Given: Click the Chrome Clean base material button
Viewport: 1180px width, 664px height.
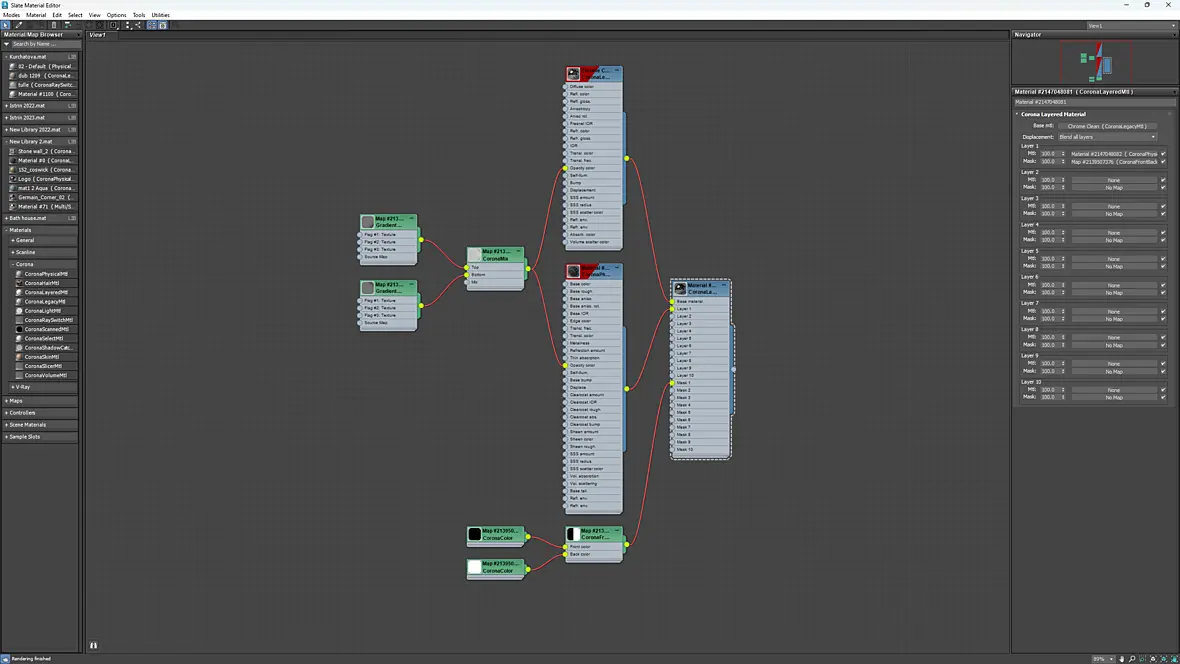Looking at the screenshot, I should pyautogui.click(x=1107, y=126).
